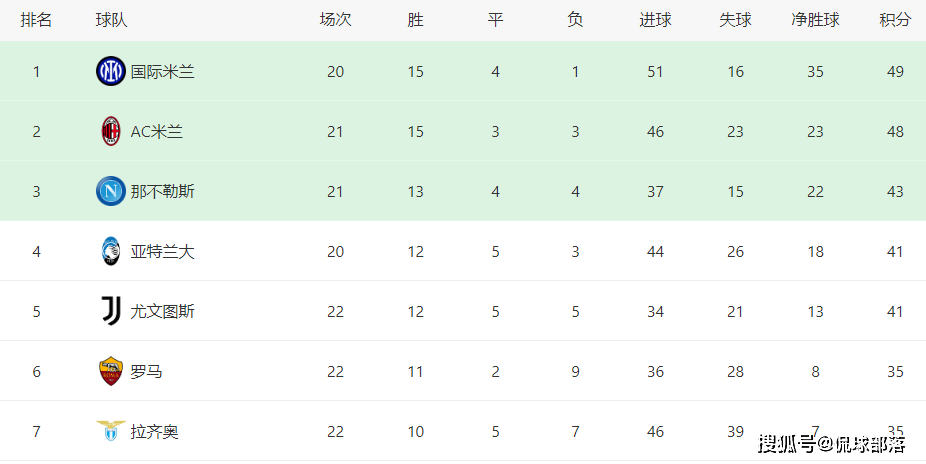The image size is (926, 464).
Task: Click the 积分 column header
Action: click(x=895, y=20)
